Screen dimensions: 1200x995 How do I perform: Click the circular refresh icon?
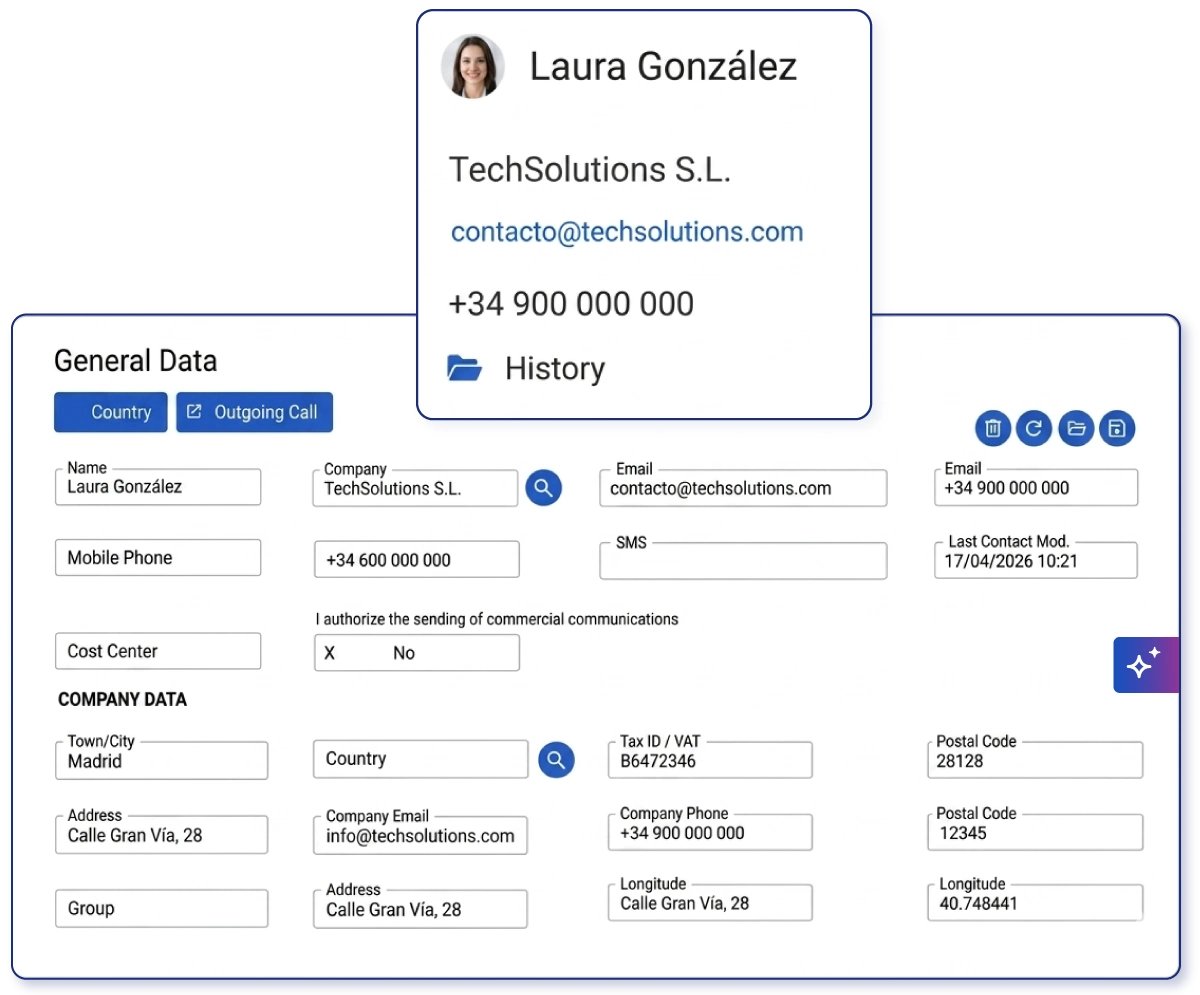click(x=1034, y=429)
